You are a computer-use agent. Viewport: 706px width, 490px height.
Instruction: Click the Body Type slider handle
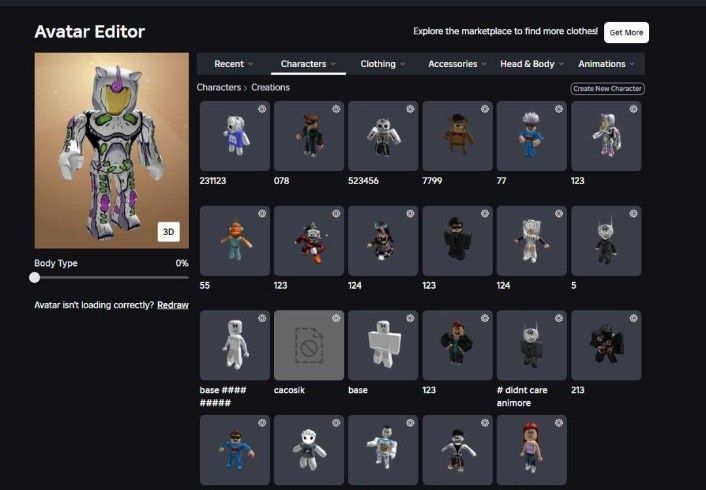35,277
